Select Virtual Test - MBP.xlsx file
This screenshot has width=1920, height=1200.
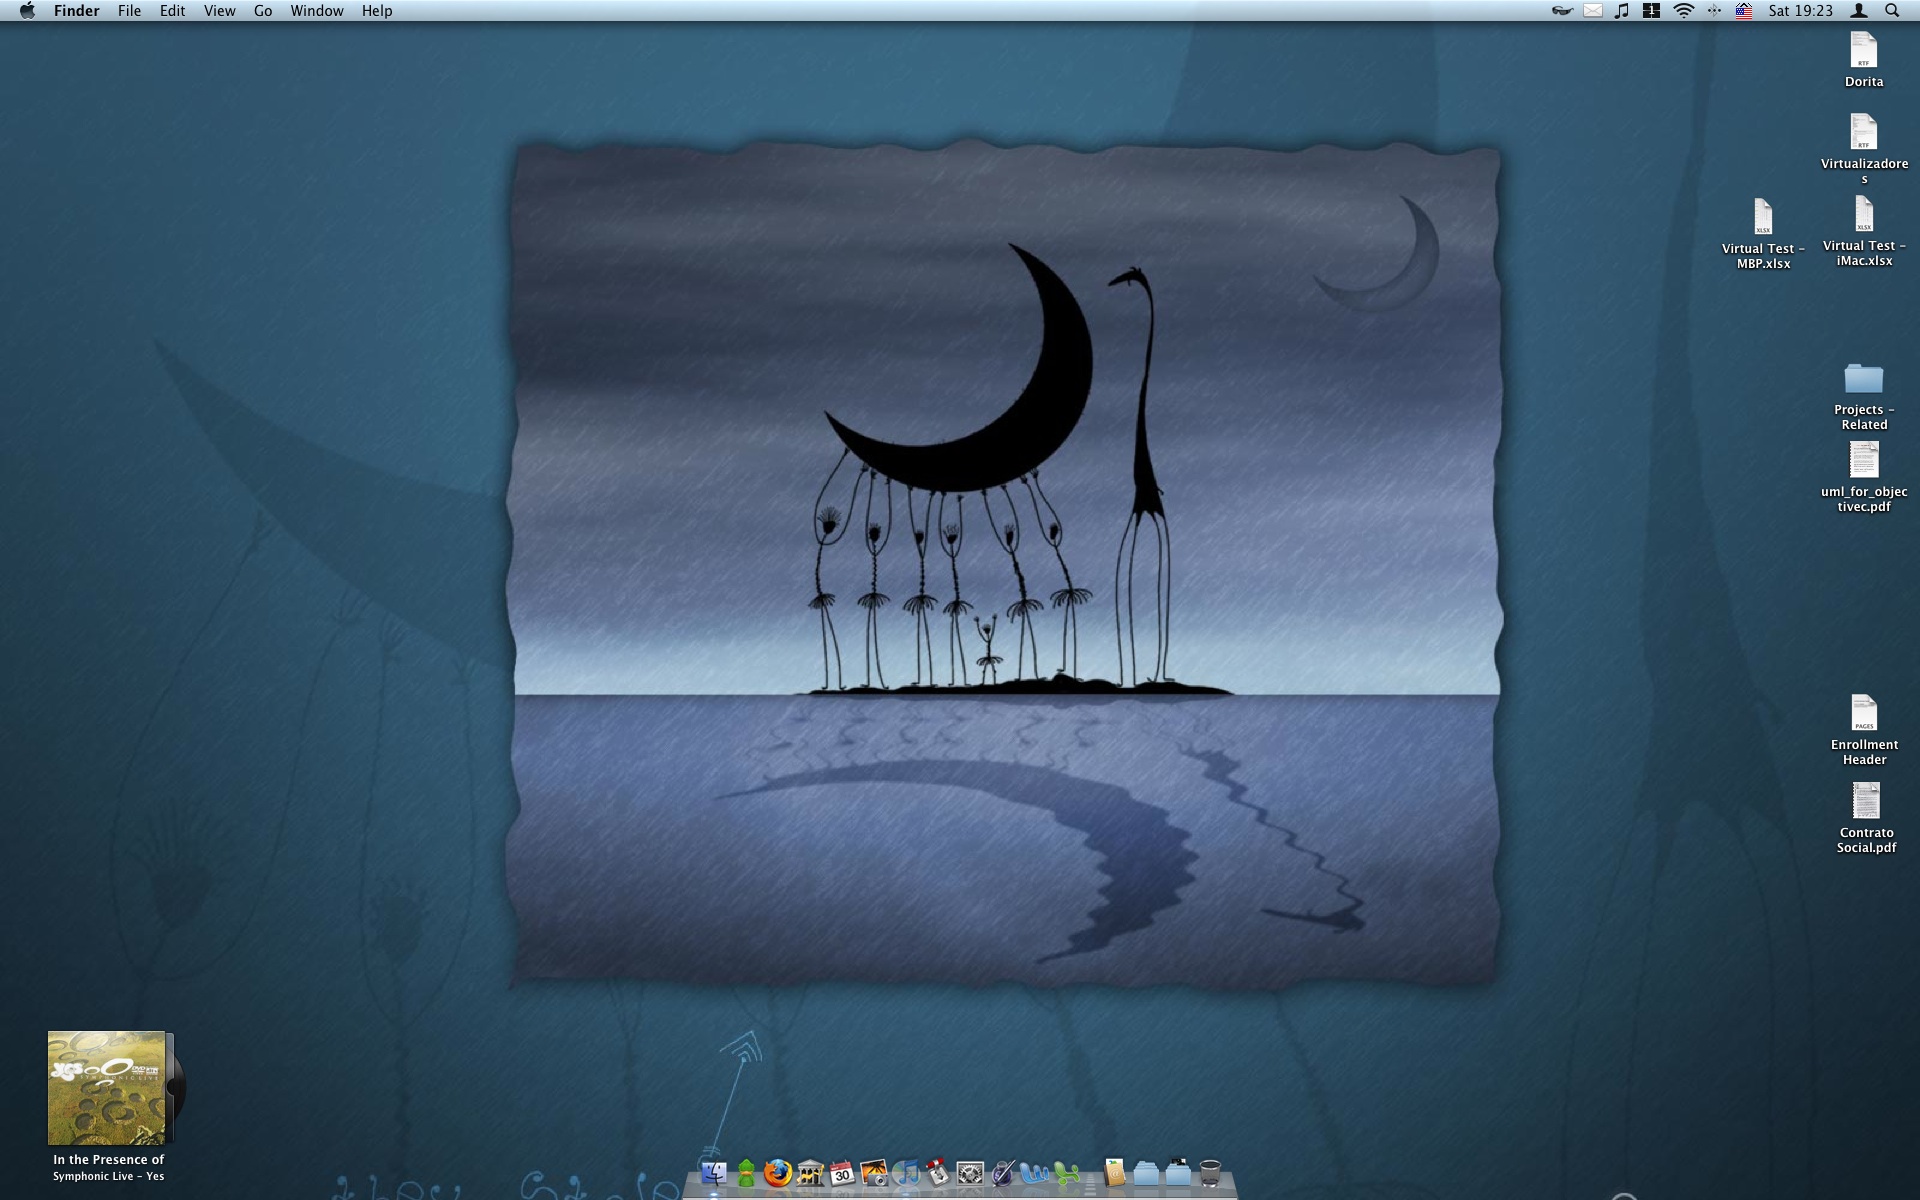(1763, 234)
